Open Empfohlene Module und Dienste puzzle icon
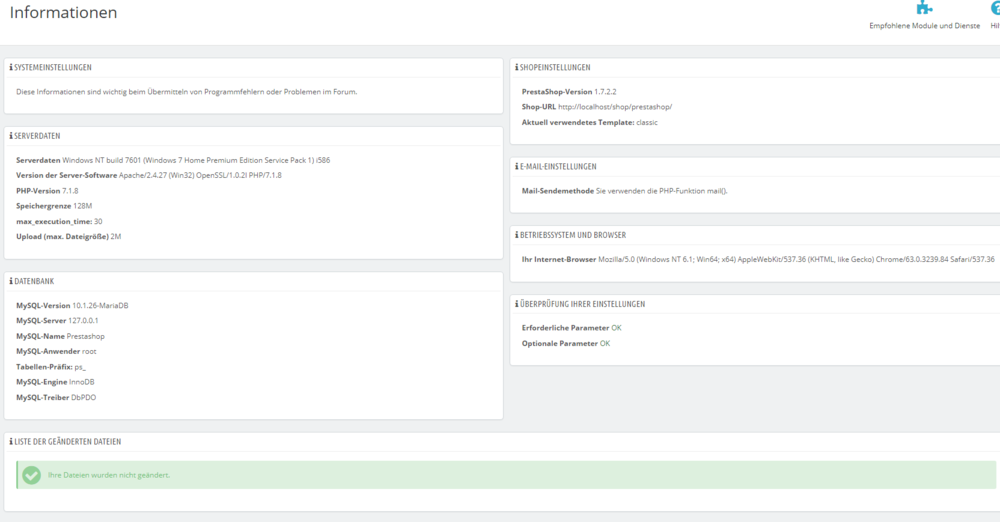 point(924,8)
